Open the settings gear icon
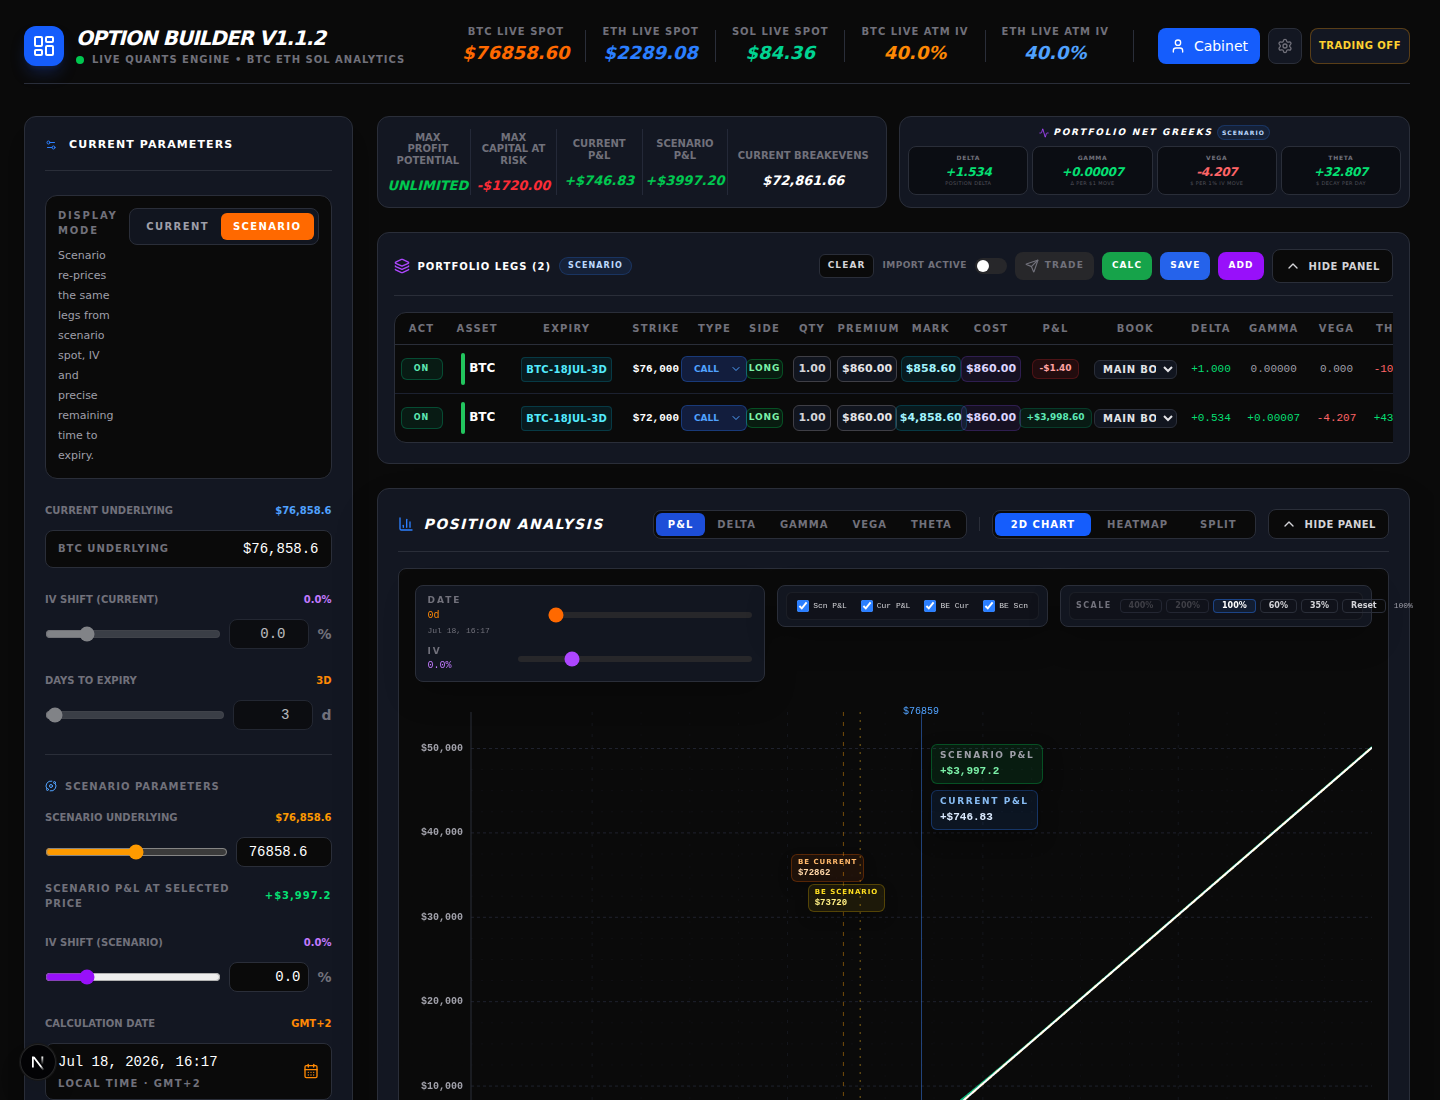 (1285, 46)
